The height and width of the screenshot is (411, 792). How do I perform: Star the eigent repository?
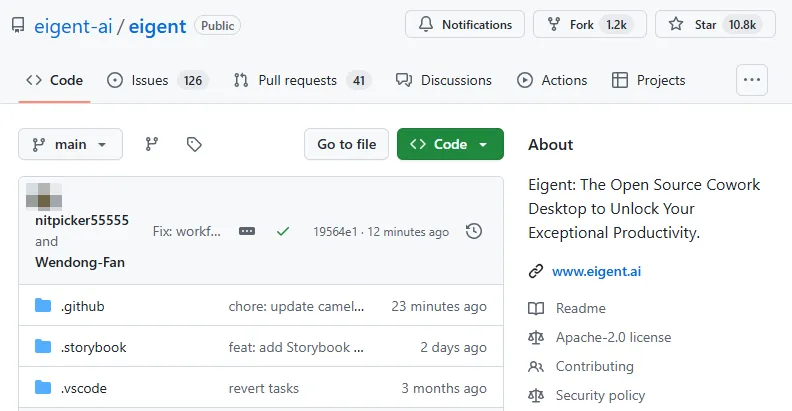tap(714, 24)
